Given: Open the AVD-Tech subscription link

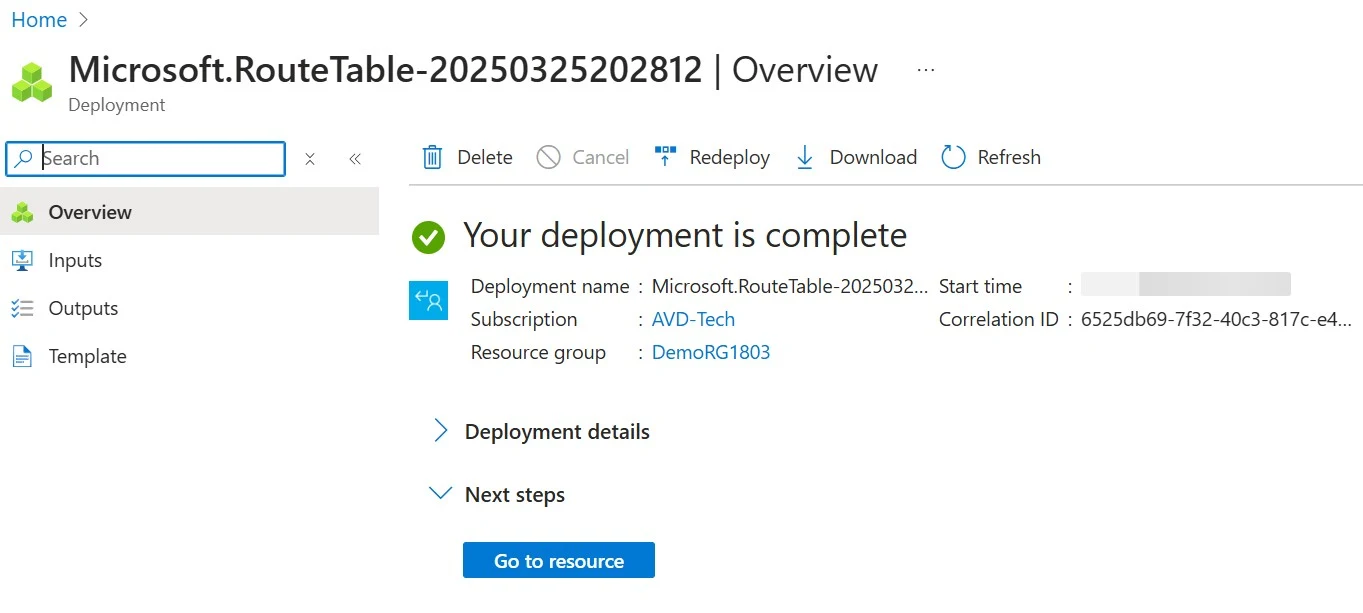Looking at the screenshot, I should (x=693, y=319).
